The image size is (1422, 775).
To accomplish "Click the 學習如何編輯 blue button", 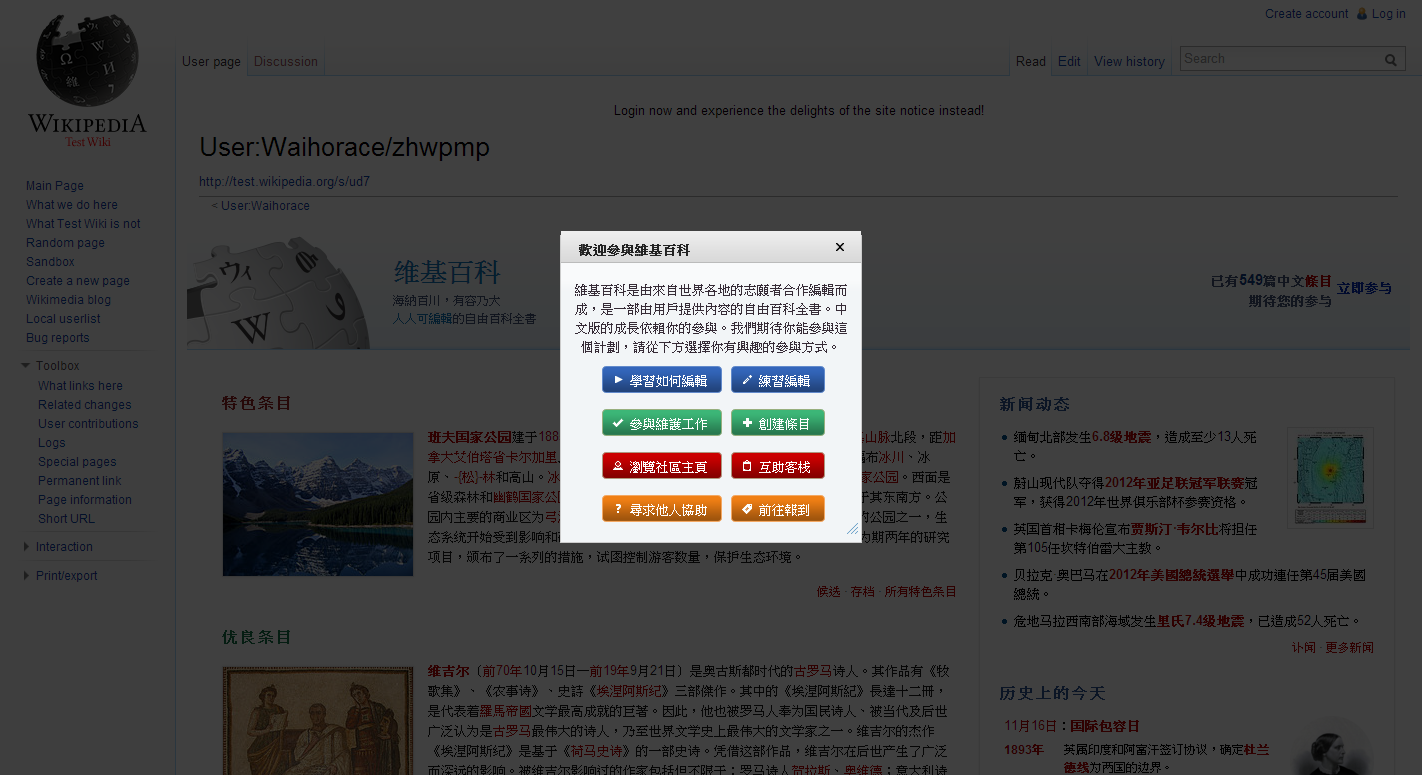I will (x=661, y=380).
